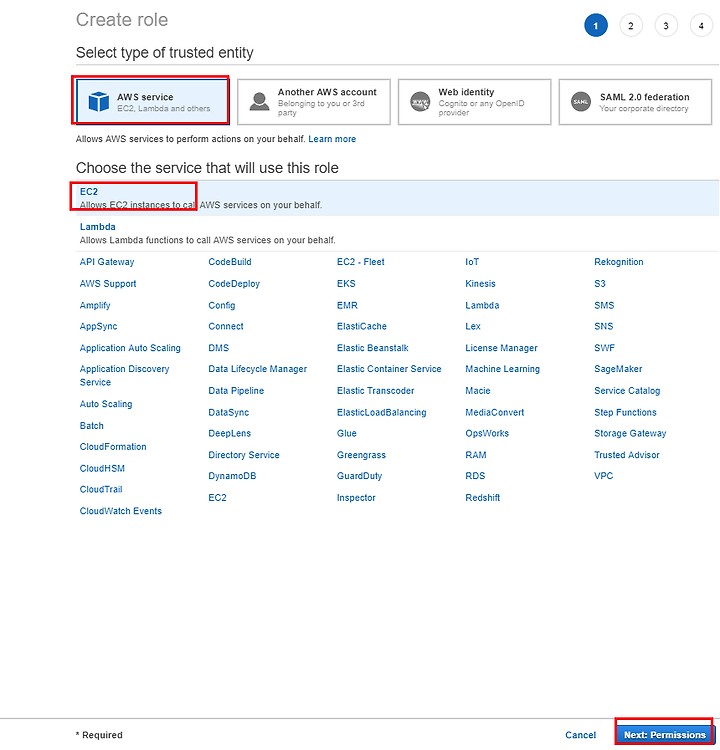The height and width of the screenshot is (750, 720).
Task: Choose Elastic Beanstalk service
Action: pyautogui.click(x=373, y=348)
